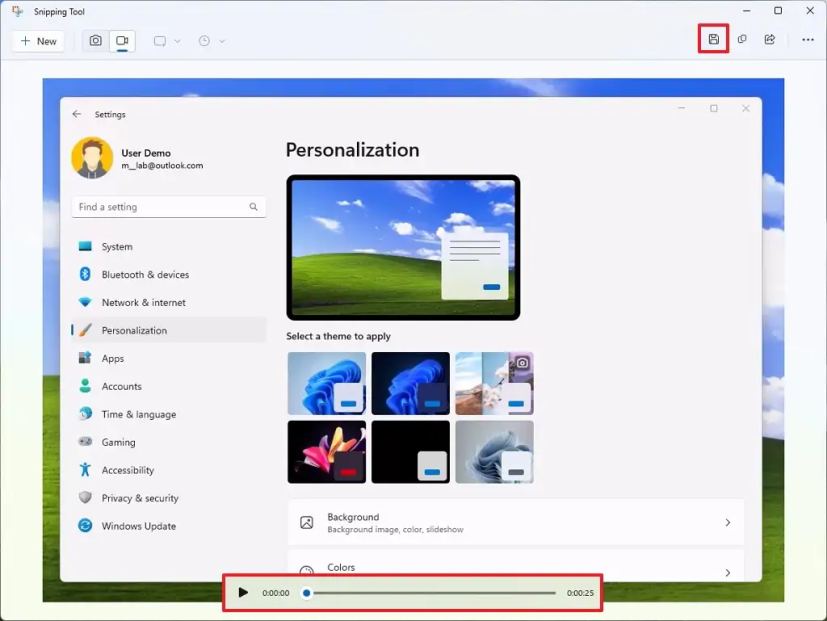Switch to Record video mode
The width and height of the screenshot is (827, 621).
coord(122,41)
